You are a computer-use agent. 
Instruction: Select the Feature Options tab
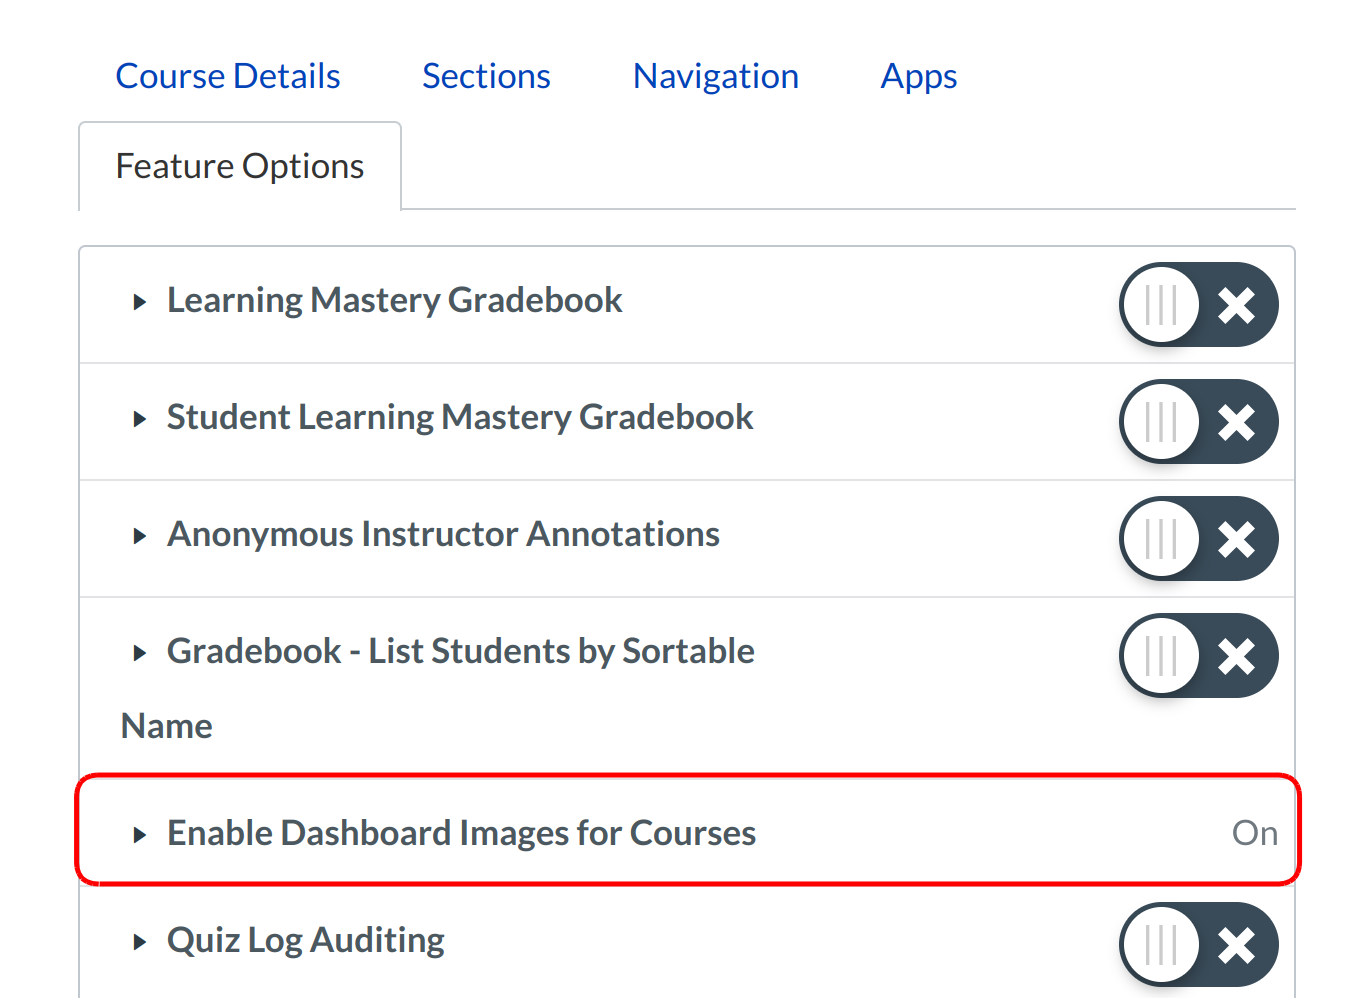240,166
